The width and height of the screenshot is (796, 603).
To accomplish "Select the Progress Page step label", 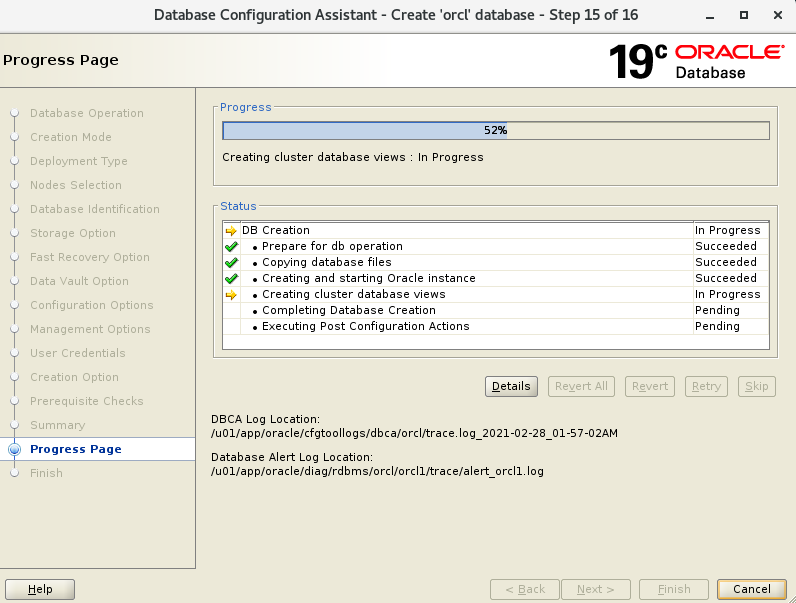I will [x=76, y=449].
